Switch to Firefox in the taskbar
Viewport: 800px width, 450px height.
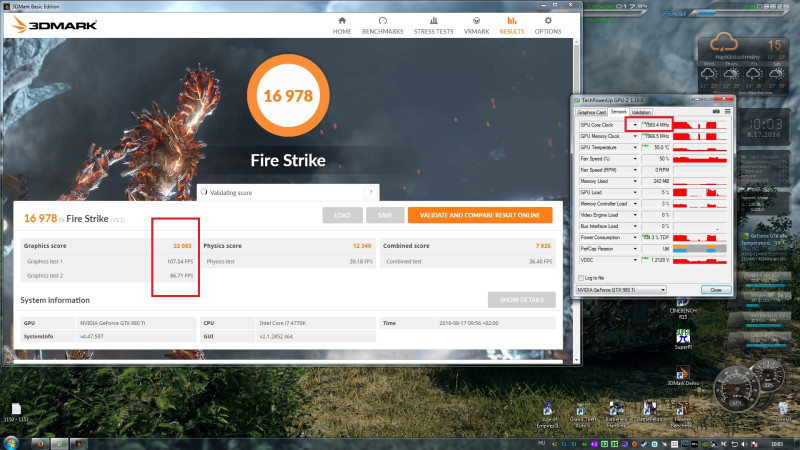tap(40, 444)
